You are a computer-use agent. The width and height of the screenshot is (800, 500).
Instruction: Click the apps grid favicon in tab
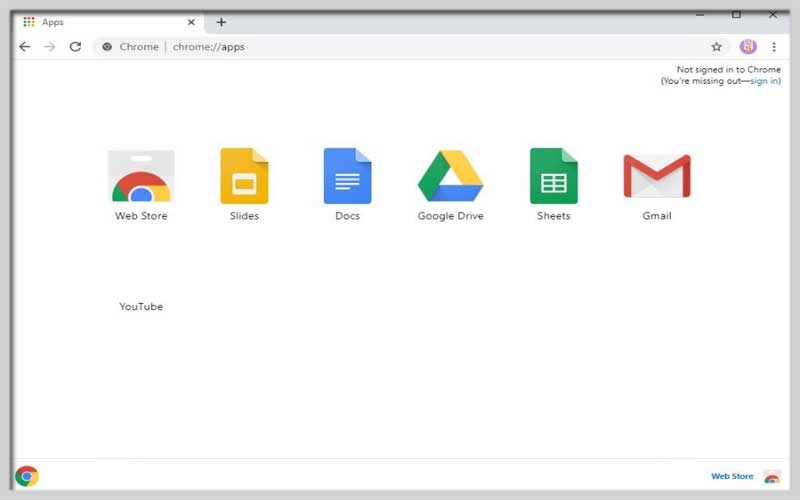(29, 22)
